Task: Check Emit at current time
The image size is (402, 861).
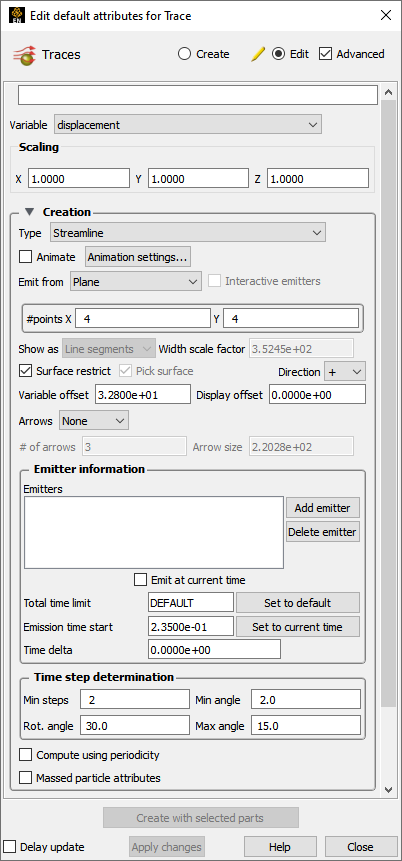Action: click(x=141, y=580)
